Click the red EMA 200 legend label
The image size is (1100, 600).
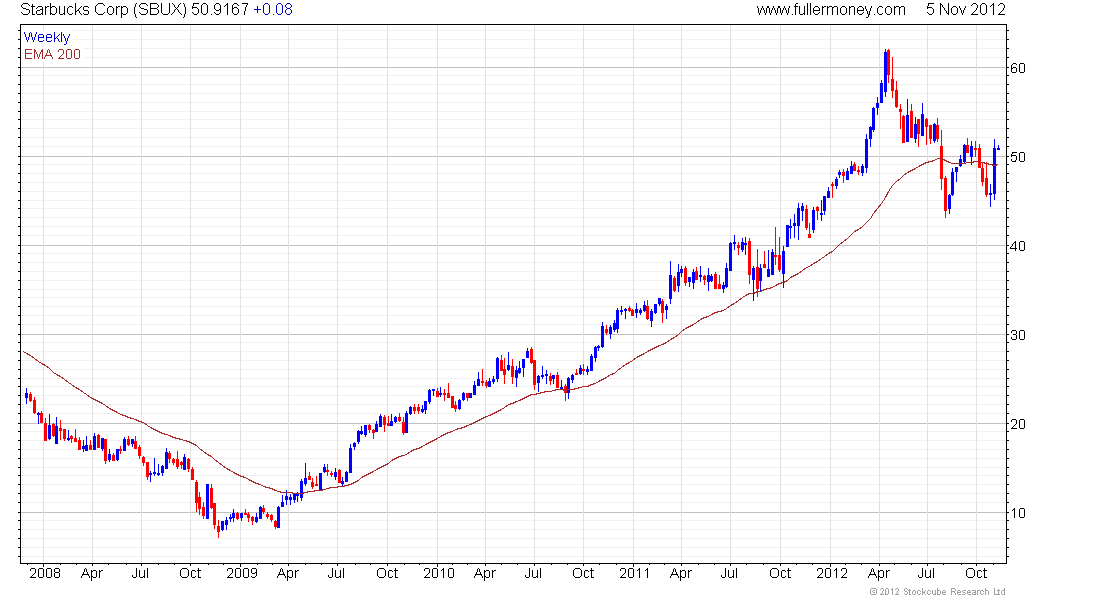coord(52,54)
